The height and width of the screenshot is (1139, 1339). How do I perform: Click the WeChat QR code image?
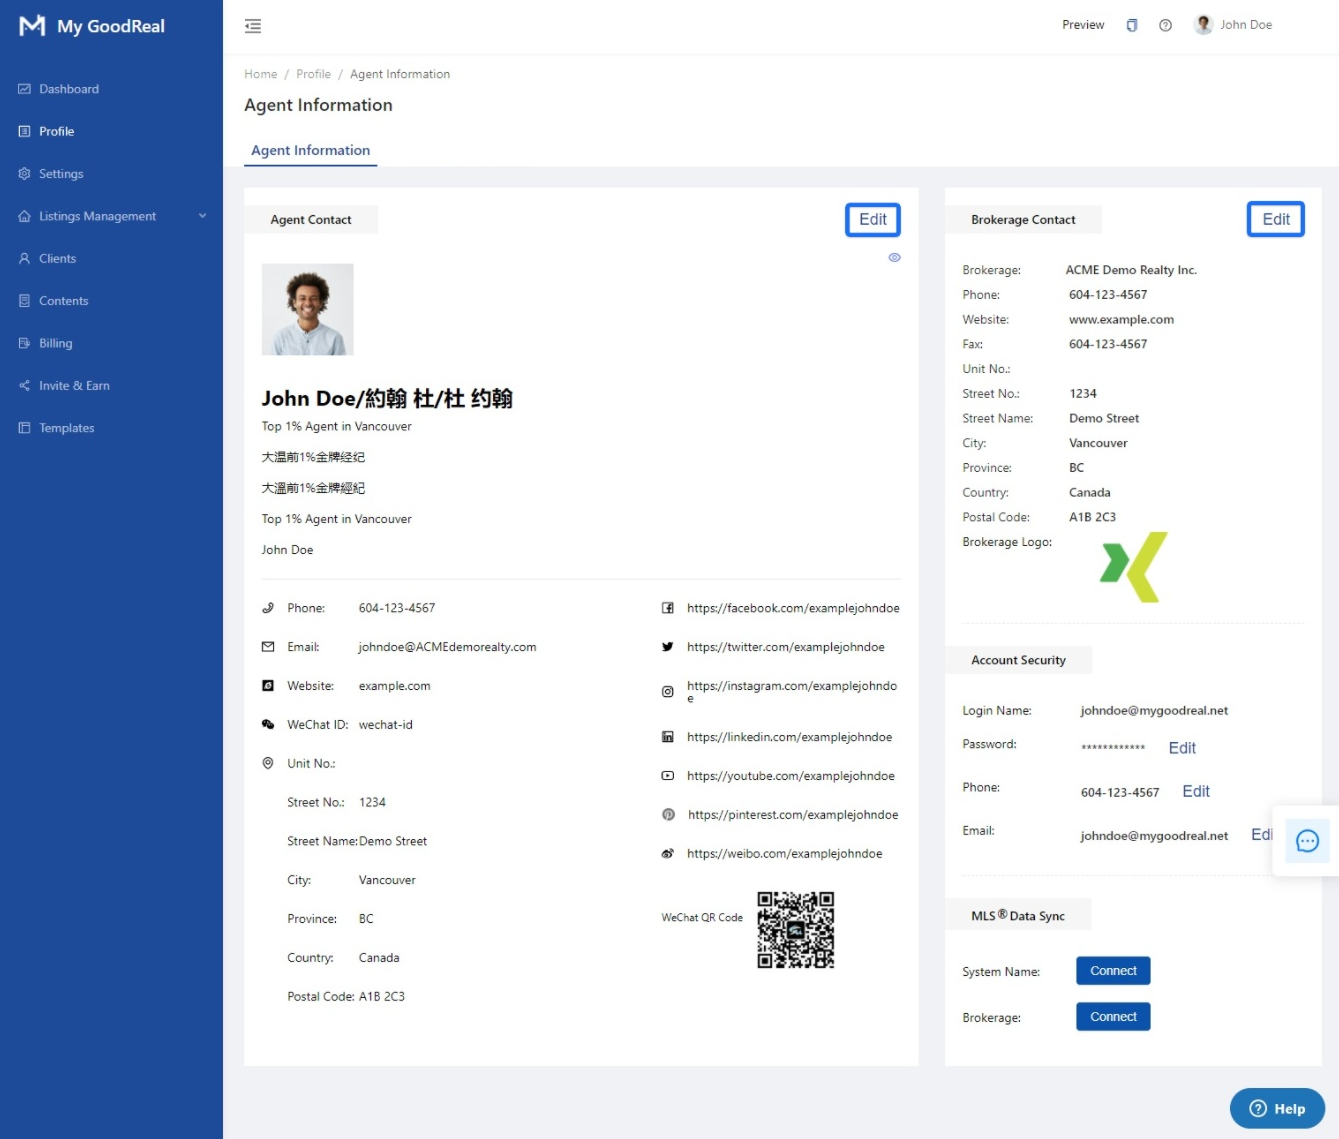795,930
